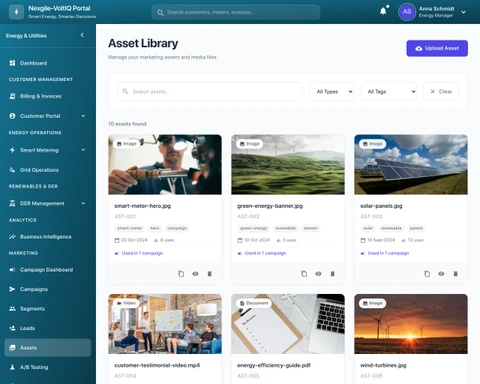The image size is (480, 384).
Task: Click the magnifier icon in the top search bar
Action: [x=160, y=13]
